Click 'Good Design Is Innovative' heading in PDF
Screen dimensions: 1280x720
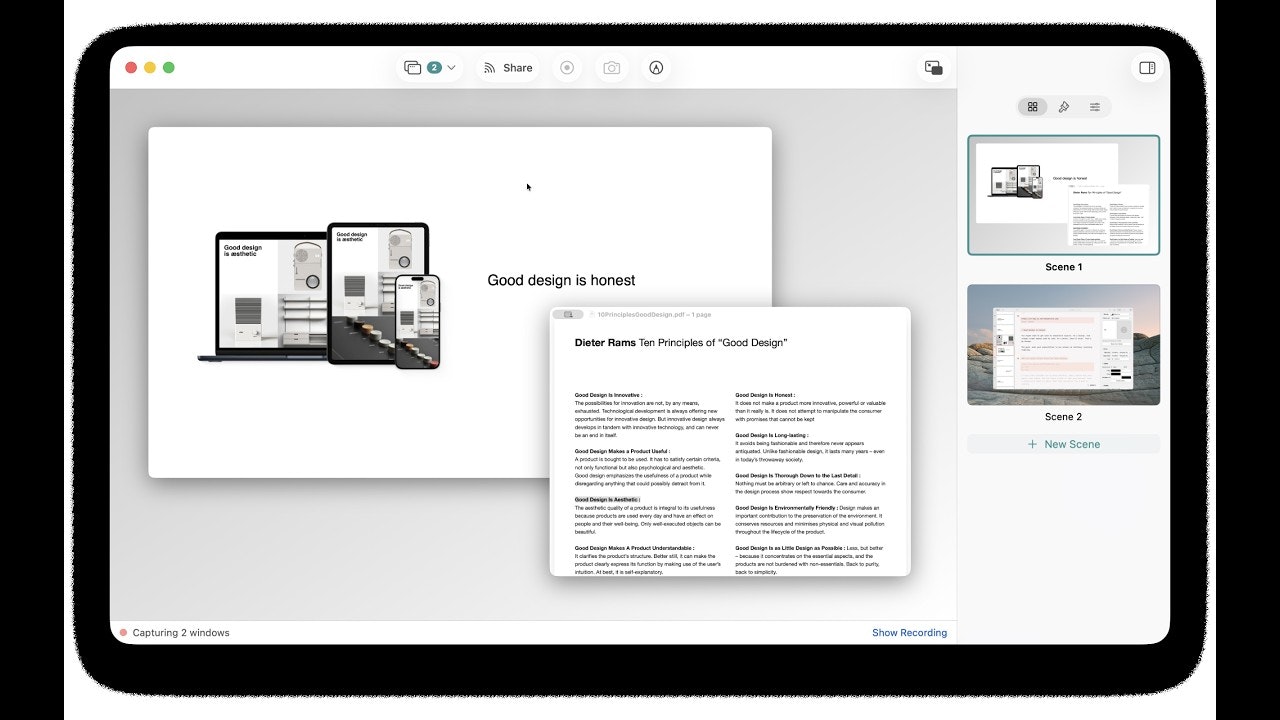(x=608, y=395)
